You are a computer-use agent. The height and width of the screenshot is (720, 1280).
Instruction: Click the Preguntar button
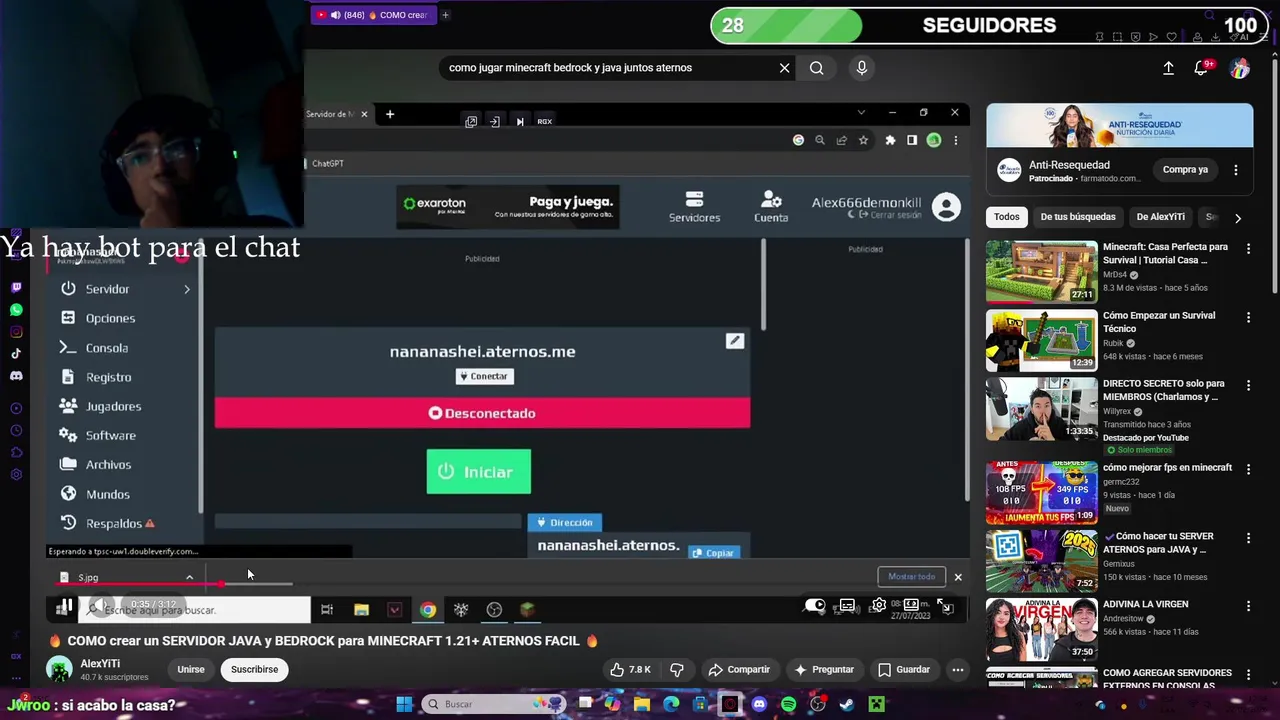(x=823, y=670)
